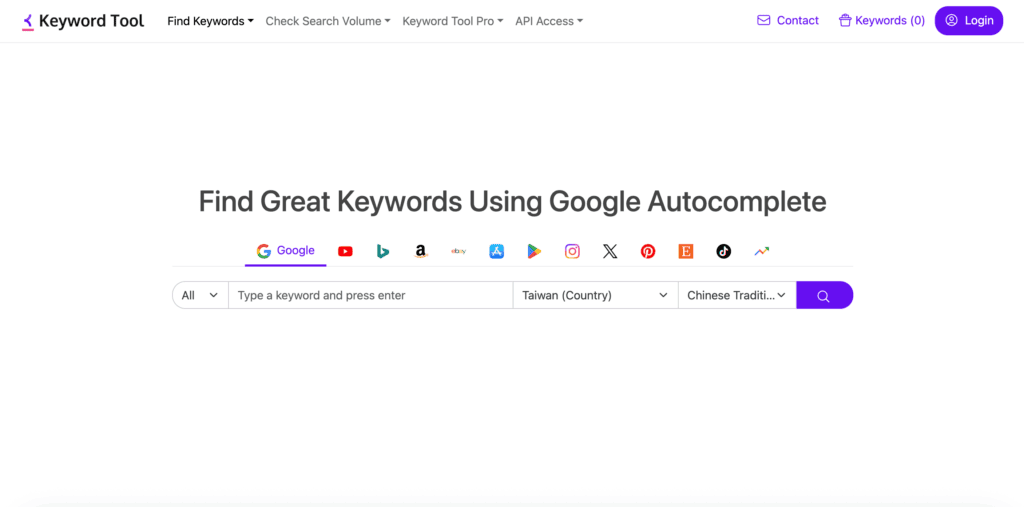This screenshot has width=1024, height=507.
Task: Open the Taiwan (Country) location dropdown
Action: point(595,296)
